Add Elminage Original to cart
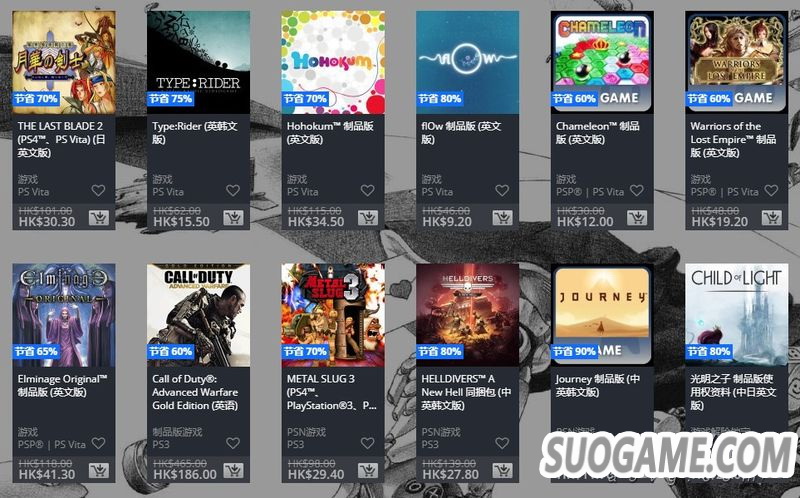The width and height of the screenshot is (800, 498). 98,470
